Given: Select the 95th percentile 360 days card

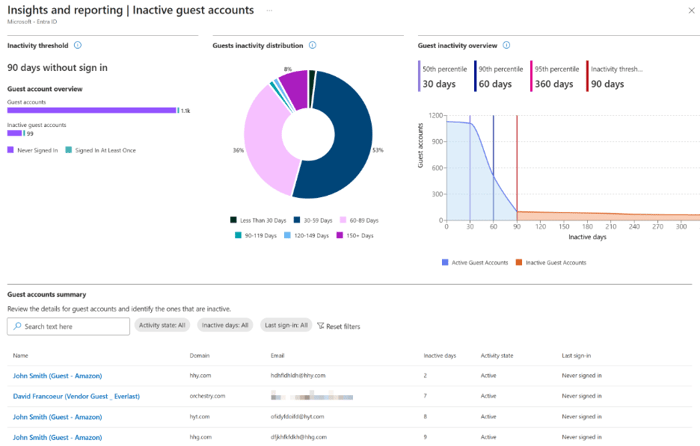Looking at the screenshot, I should tap(556, 76).
